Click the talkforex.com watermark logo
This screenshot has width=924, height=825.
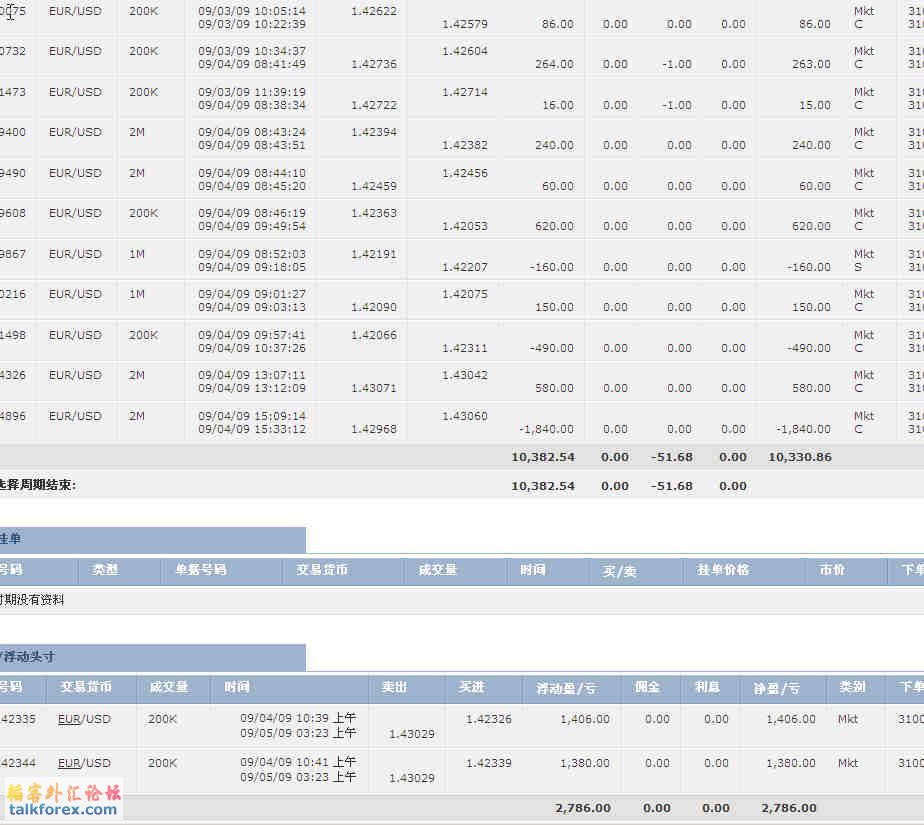point(64,800)
